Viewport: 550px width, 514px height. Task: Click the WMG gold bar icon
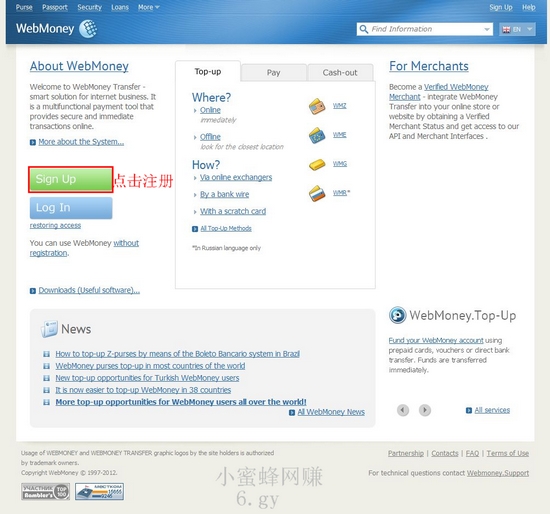click(x=317, y=164)
